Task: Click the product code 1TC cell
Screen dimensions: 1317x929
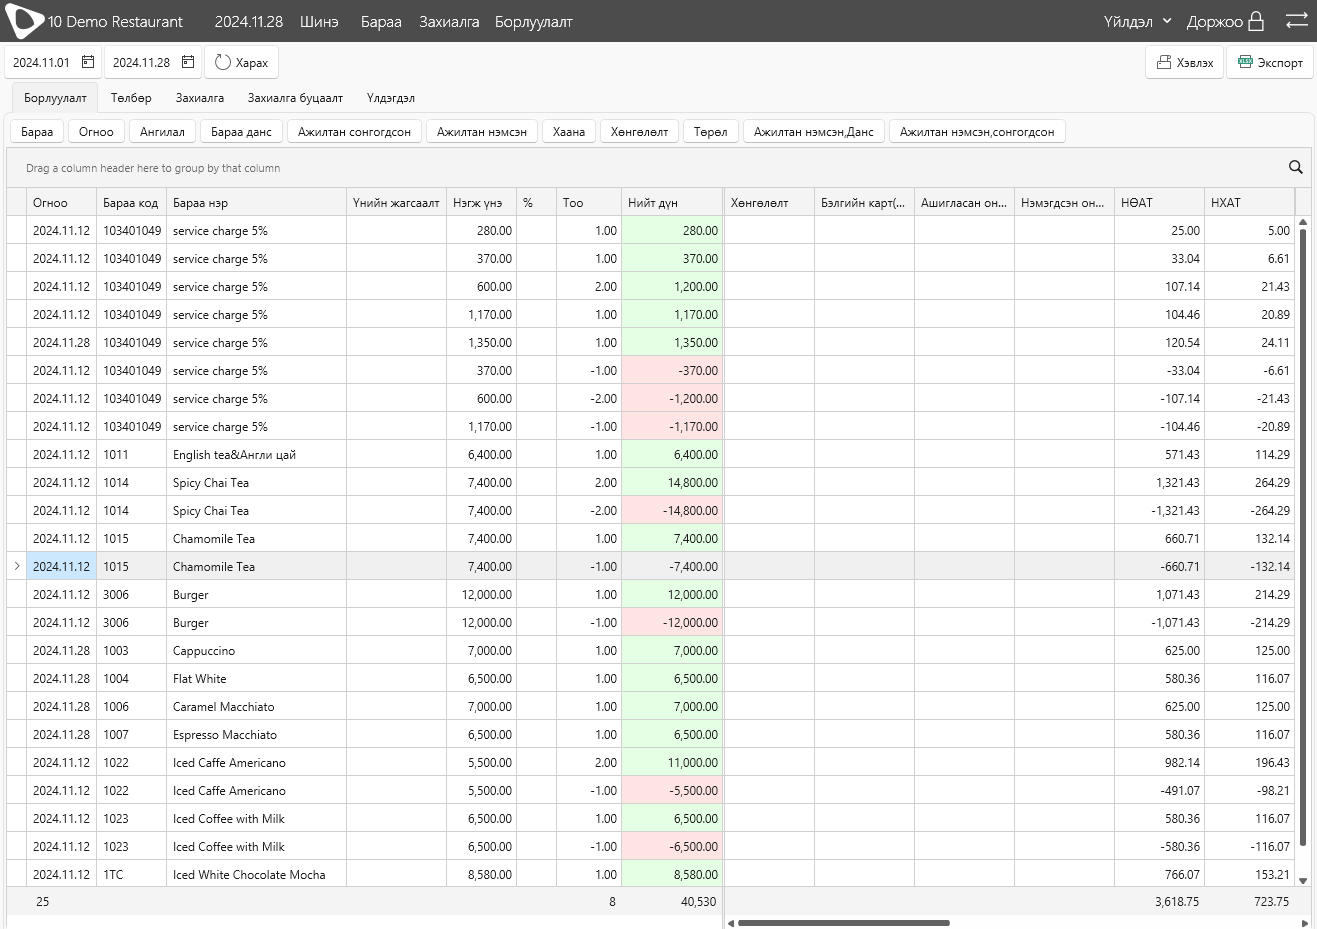Action: coord(131,874)
